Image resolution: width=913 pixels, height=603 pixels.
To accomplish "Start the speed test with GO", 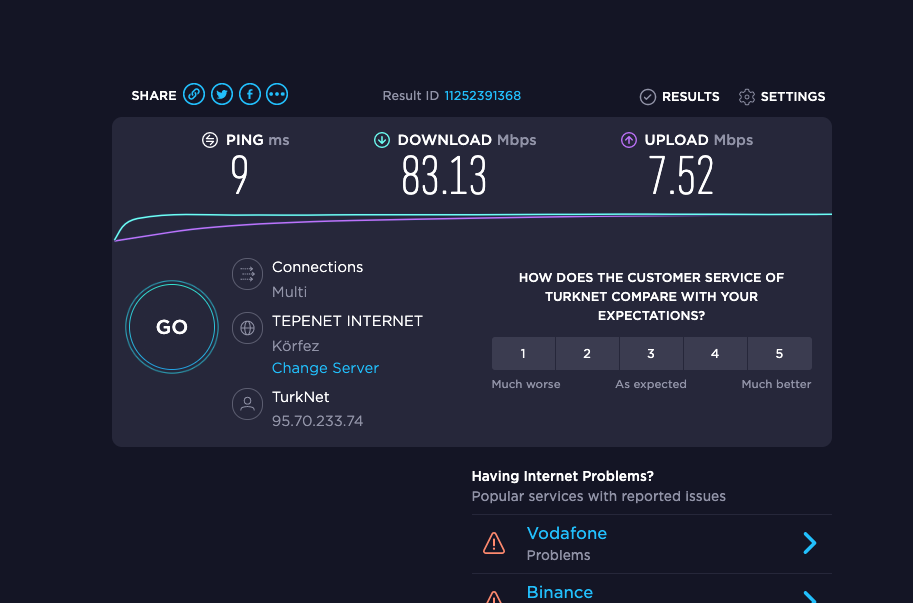I will click(x=172, y=327).
